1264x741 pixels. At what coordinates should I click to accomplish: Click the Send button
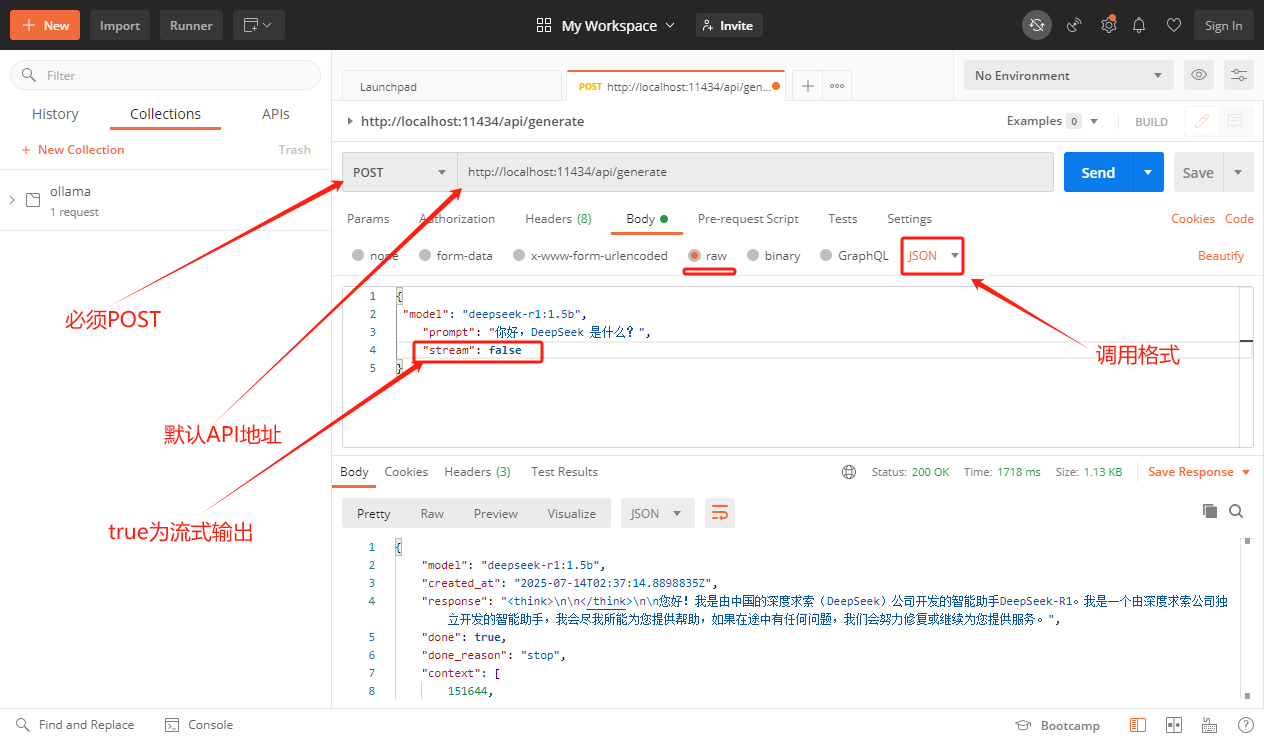click(x=1098, y=172)
